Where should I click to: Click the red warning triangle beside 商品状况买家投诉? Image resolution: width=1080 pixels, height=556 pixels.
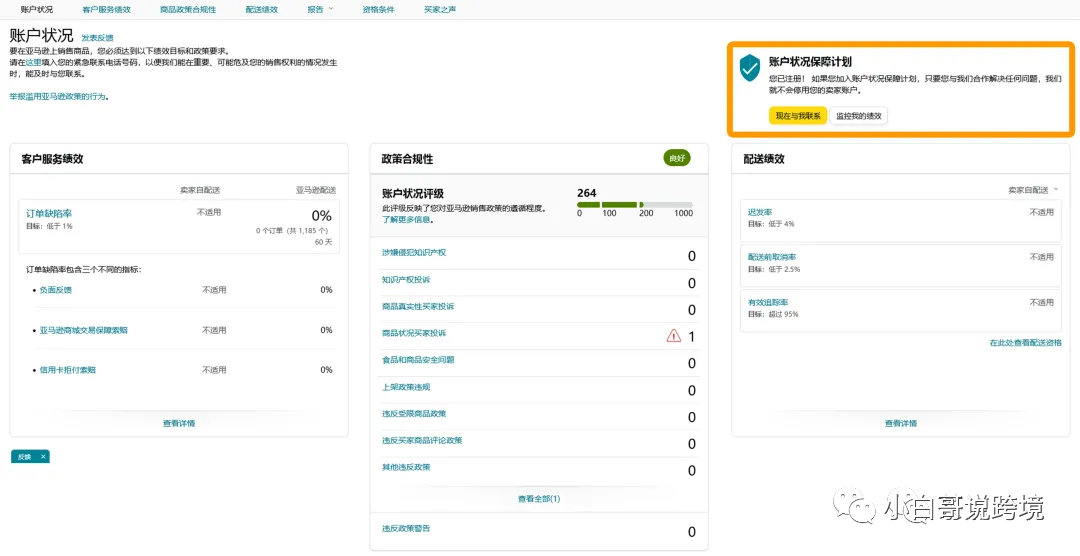(674, 336)
